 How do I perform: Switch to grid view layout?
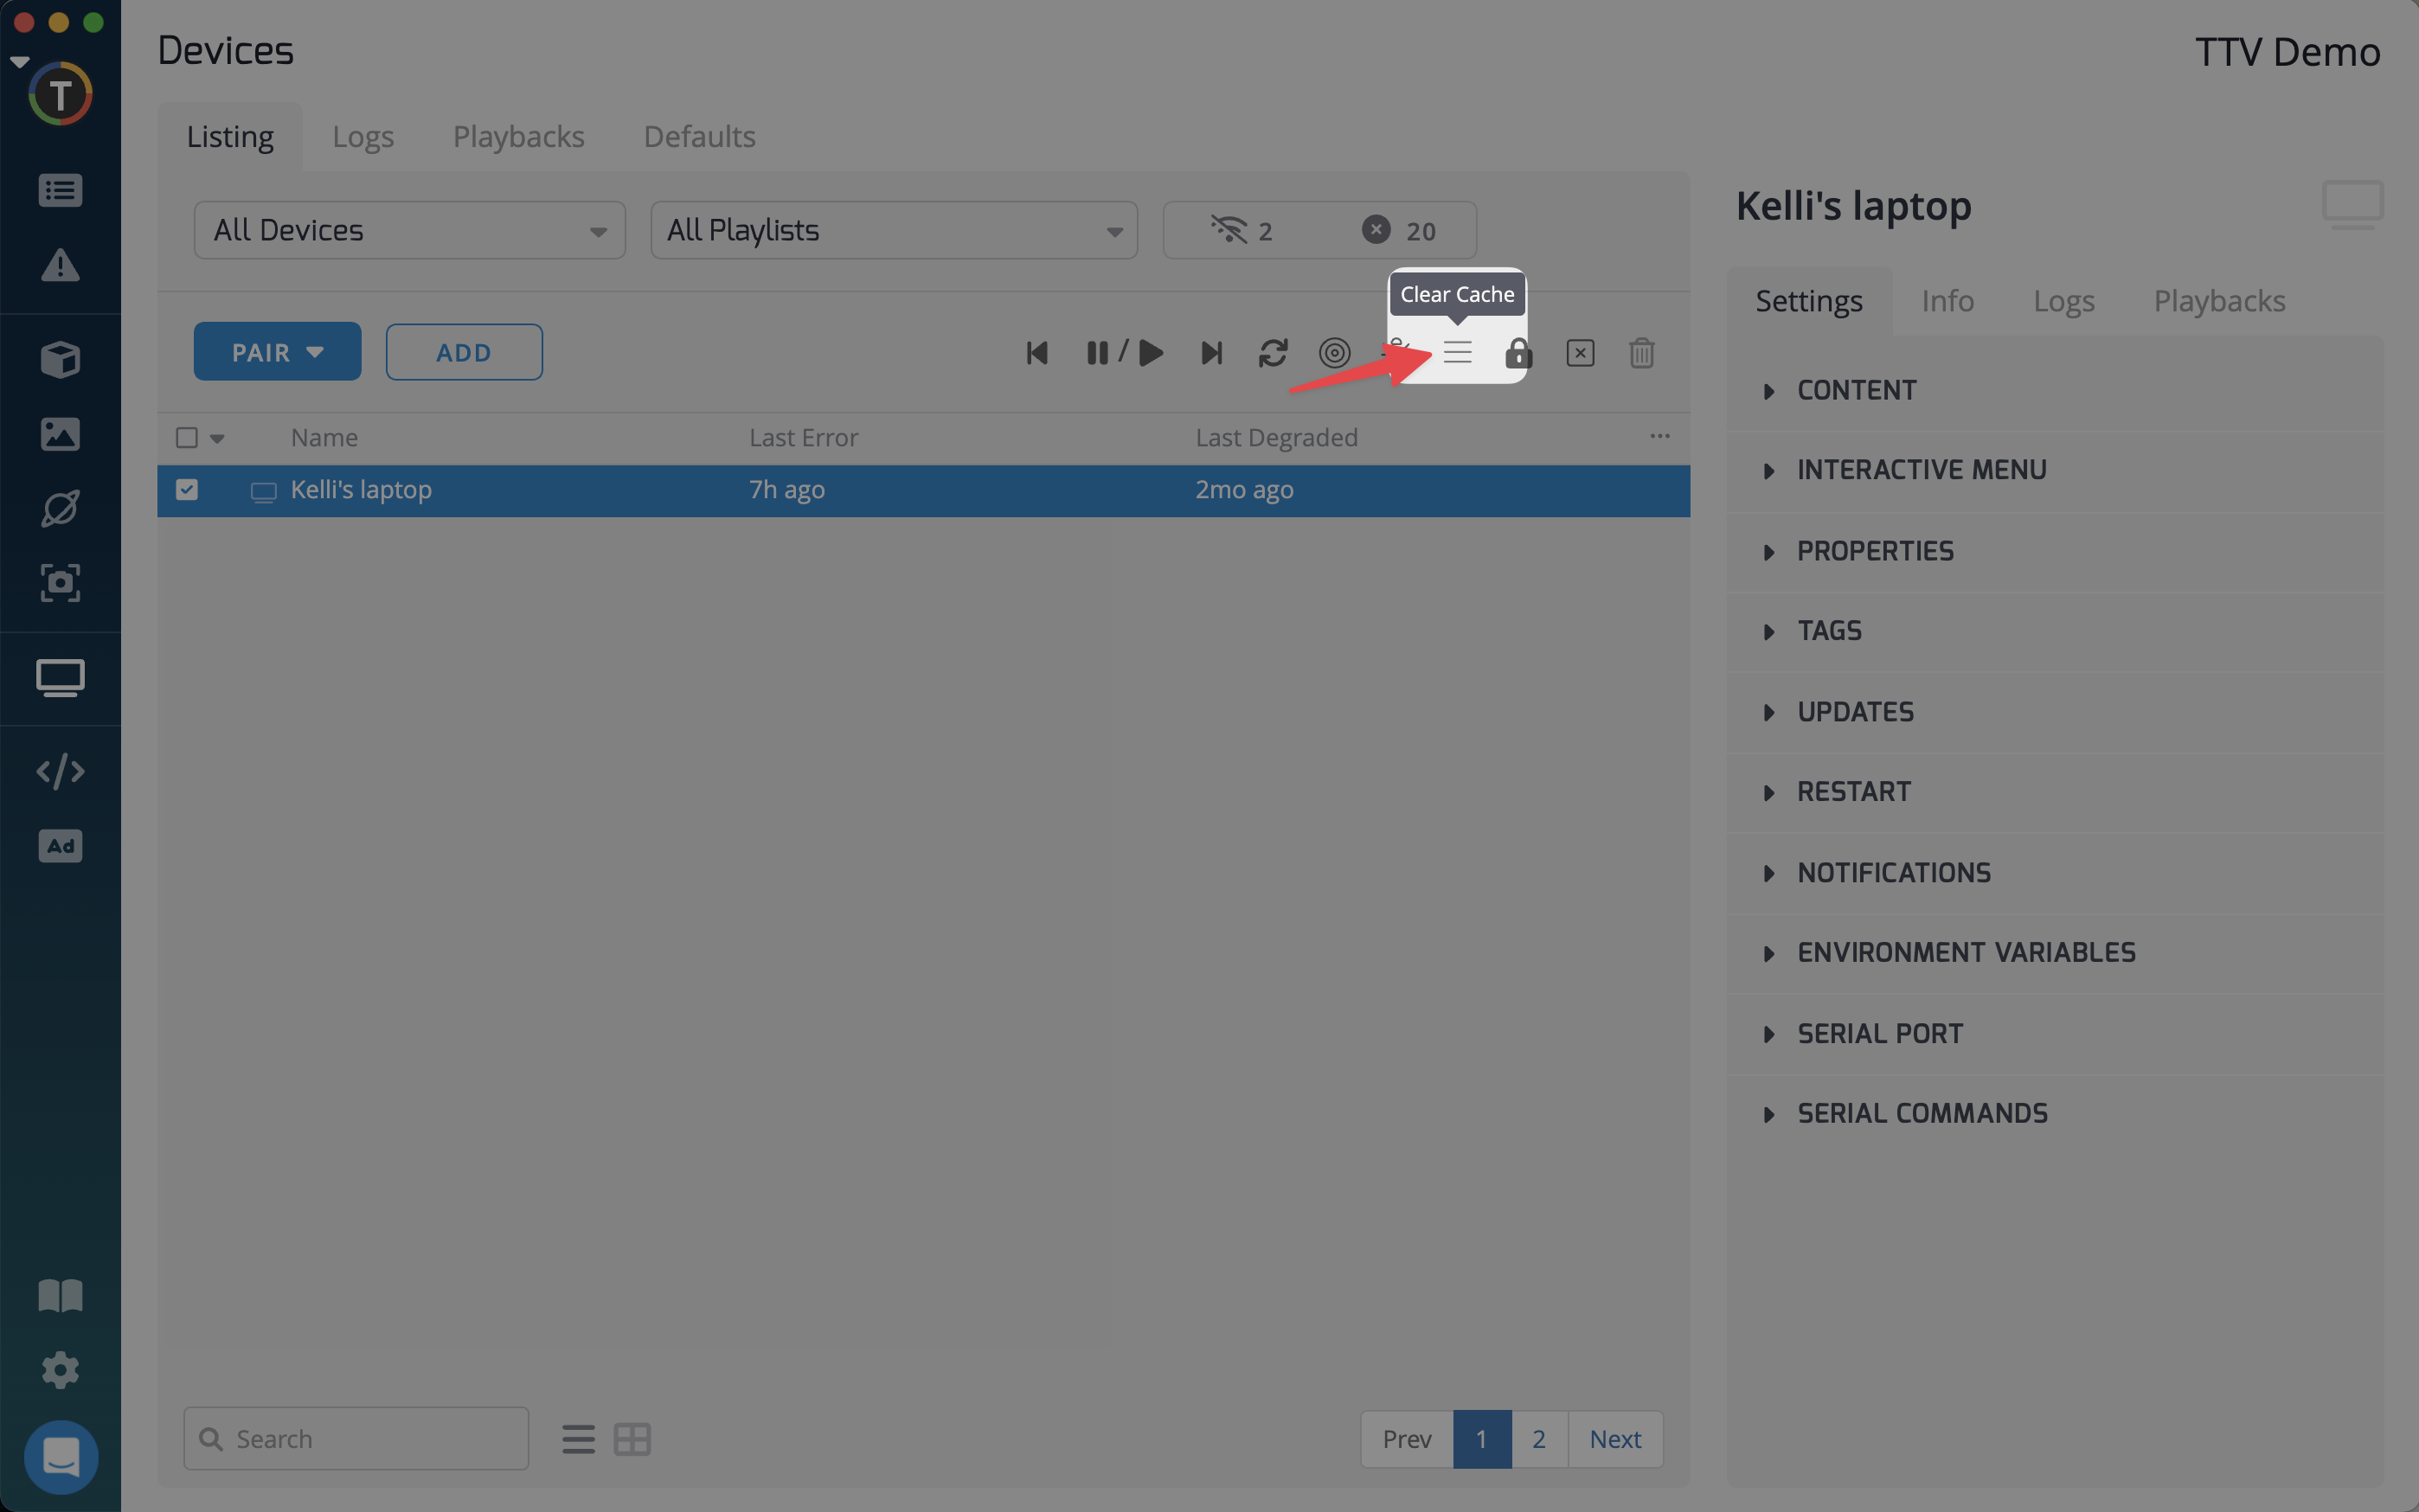tap(632, 1439)
